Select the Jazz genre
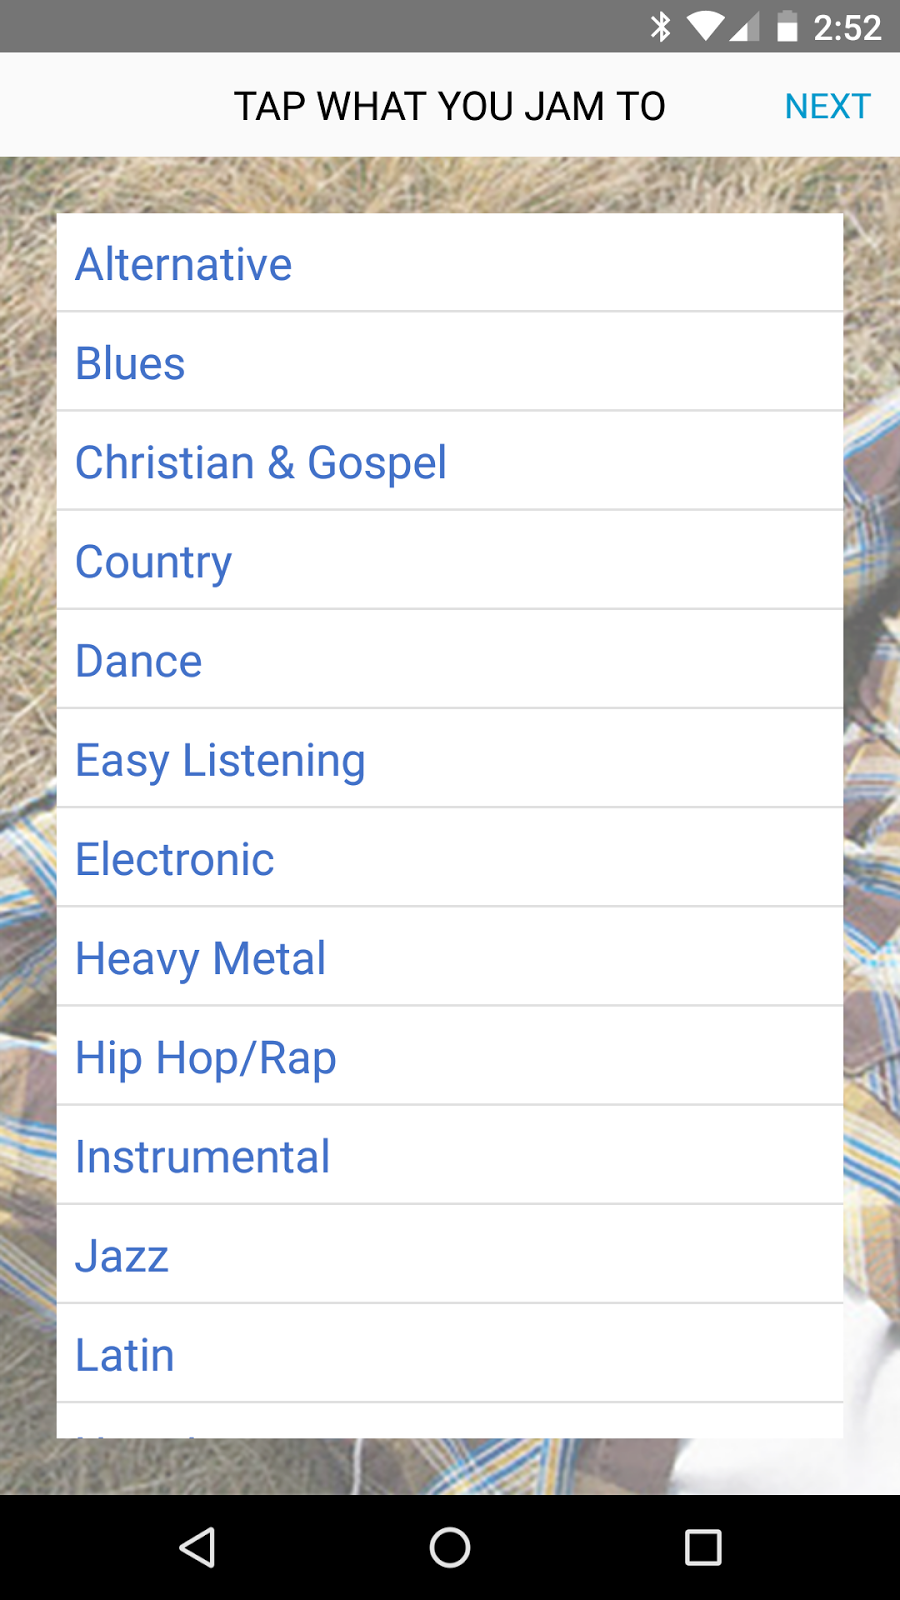Image resolution: width=900 pixels, height=1600 pixels. [450, 1255]
